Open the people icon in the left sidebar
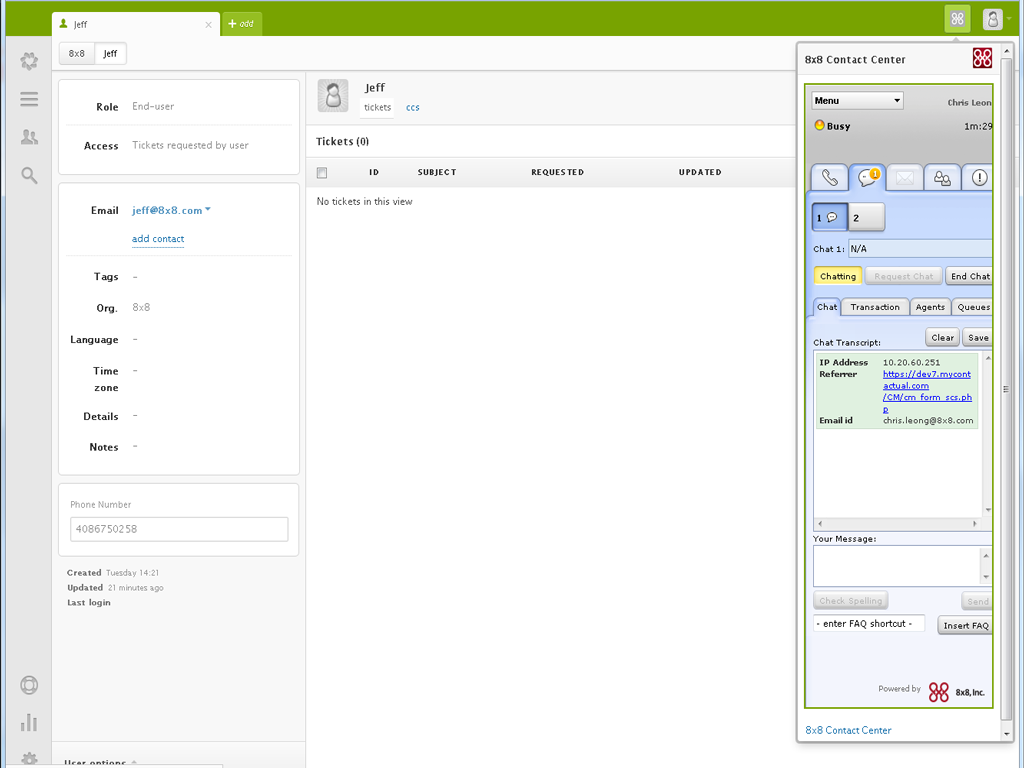This screenshot has height=768, width=1024. click(29, 137)
